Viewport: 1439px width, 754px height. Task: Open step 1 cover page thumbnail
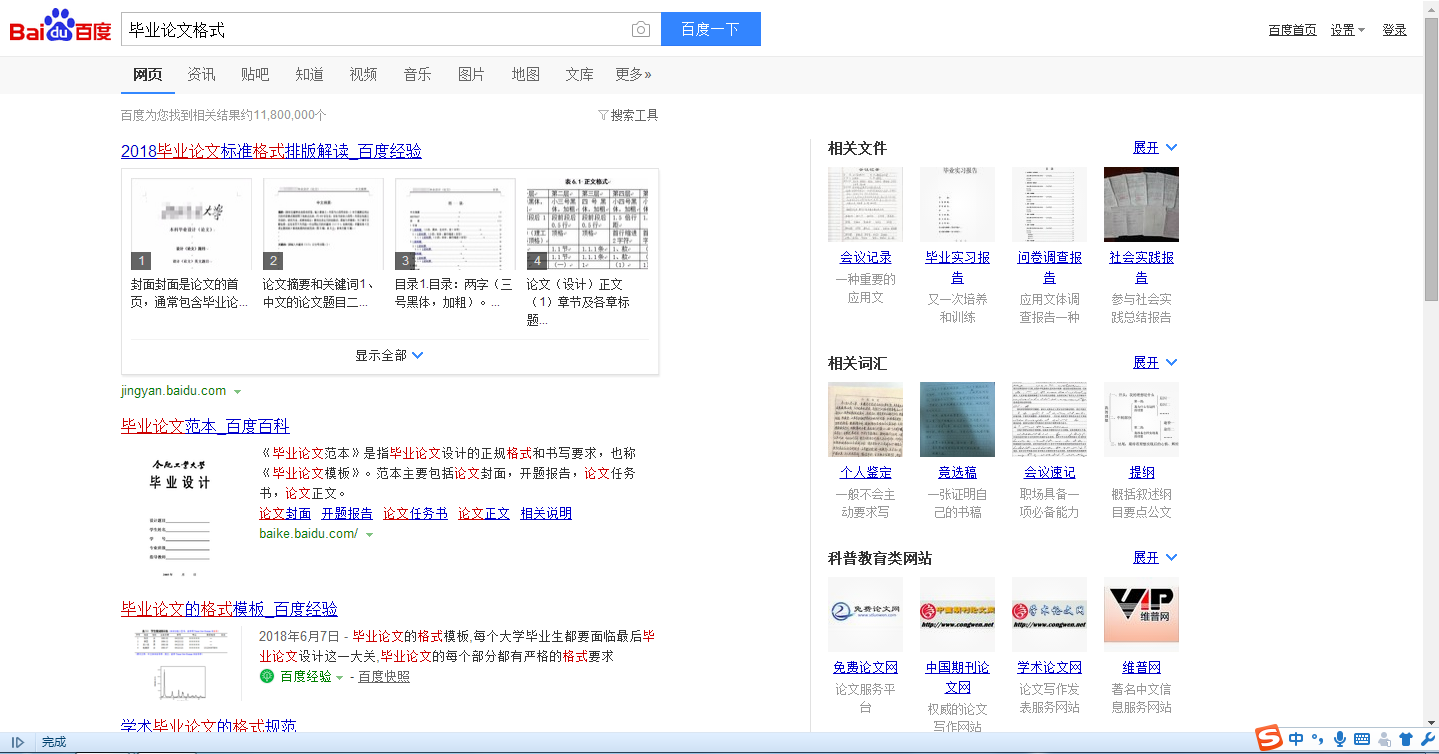pyautogui.click(x=191, y=225)
